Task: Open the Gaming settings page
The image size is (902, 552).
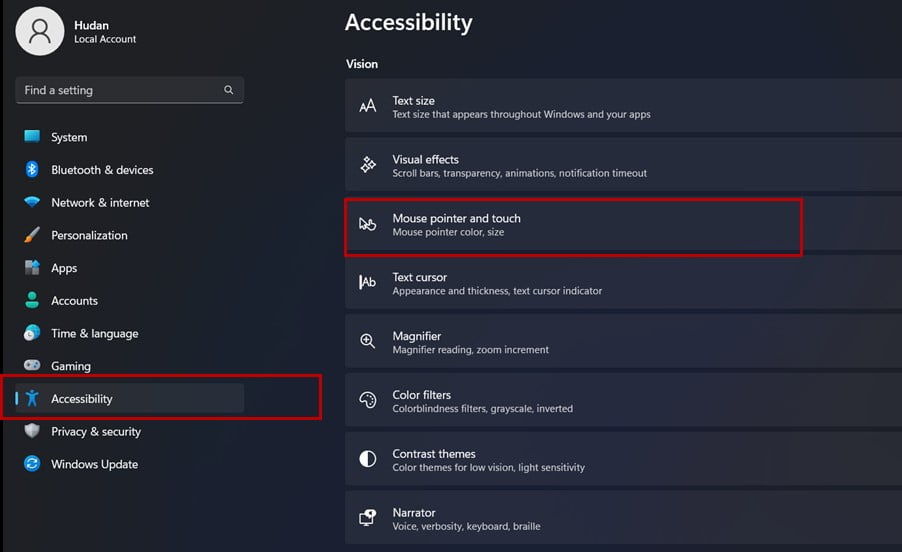Action: 71,366
